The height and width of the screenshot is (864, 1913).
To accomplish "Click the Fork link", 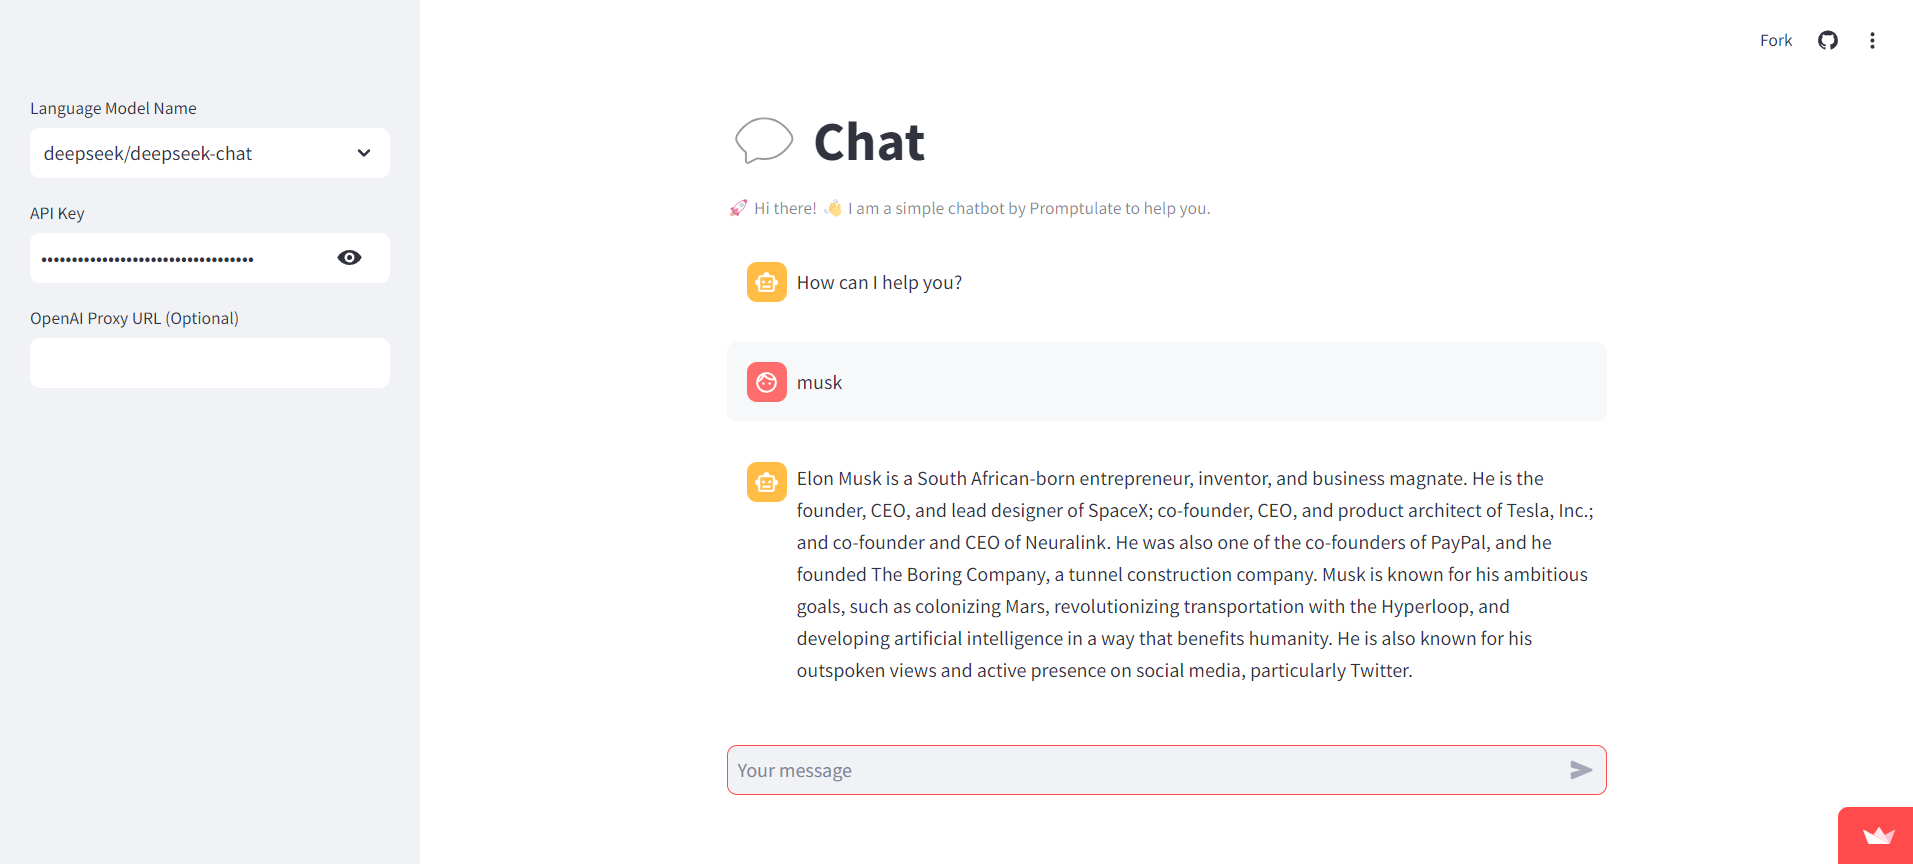I will (1775, 41).
